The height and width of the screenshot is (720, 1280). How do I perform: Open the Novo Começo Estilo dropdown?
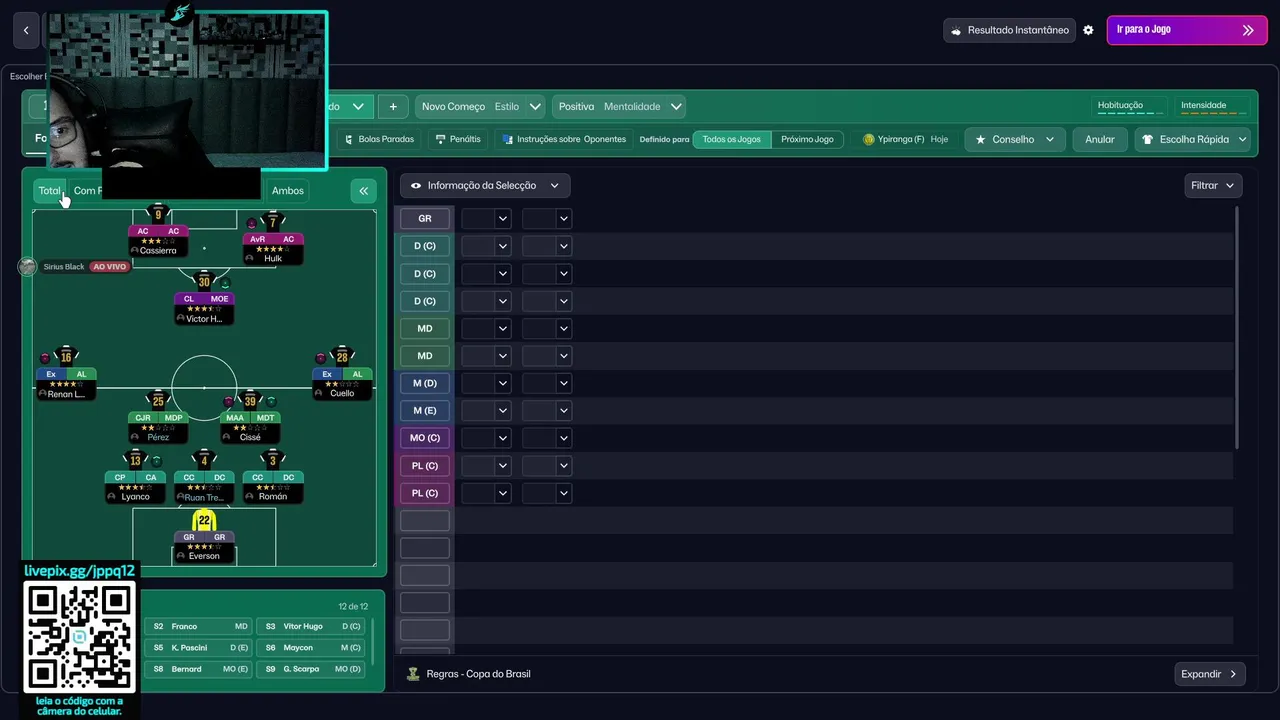pyautogui.click(x=481, y=107)
